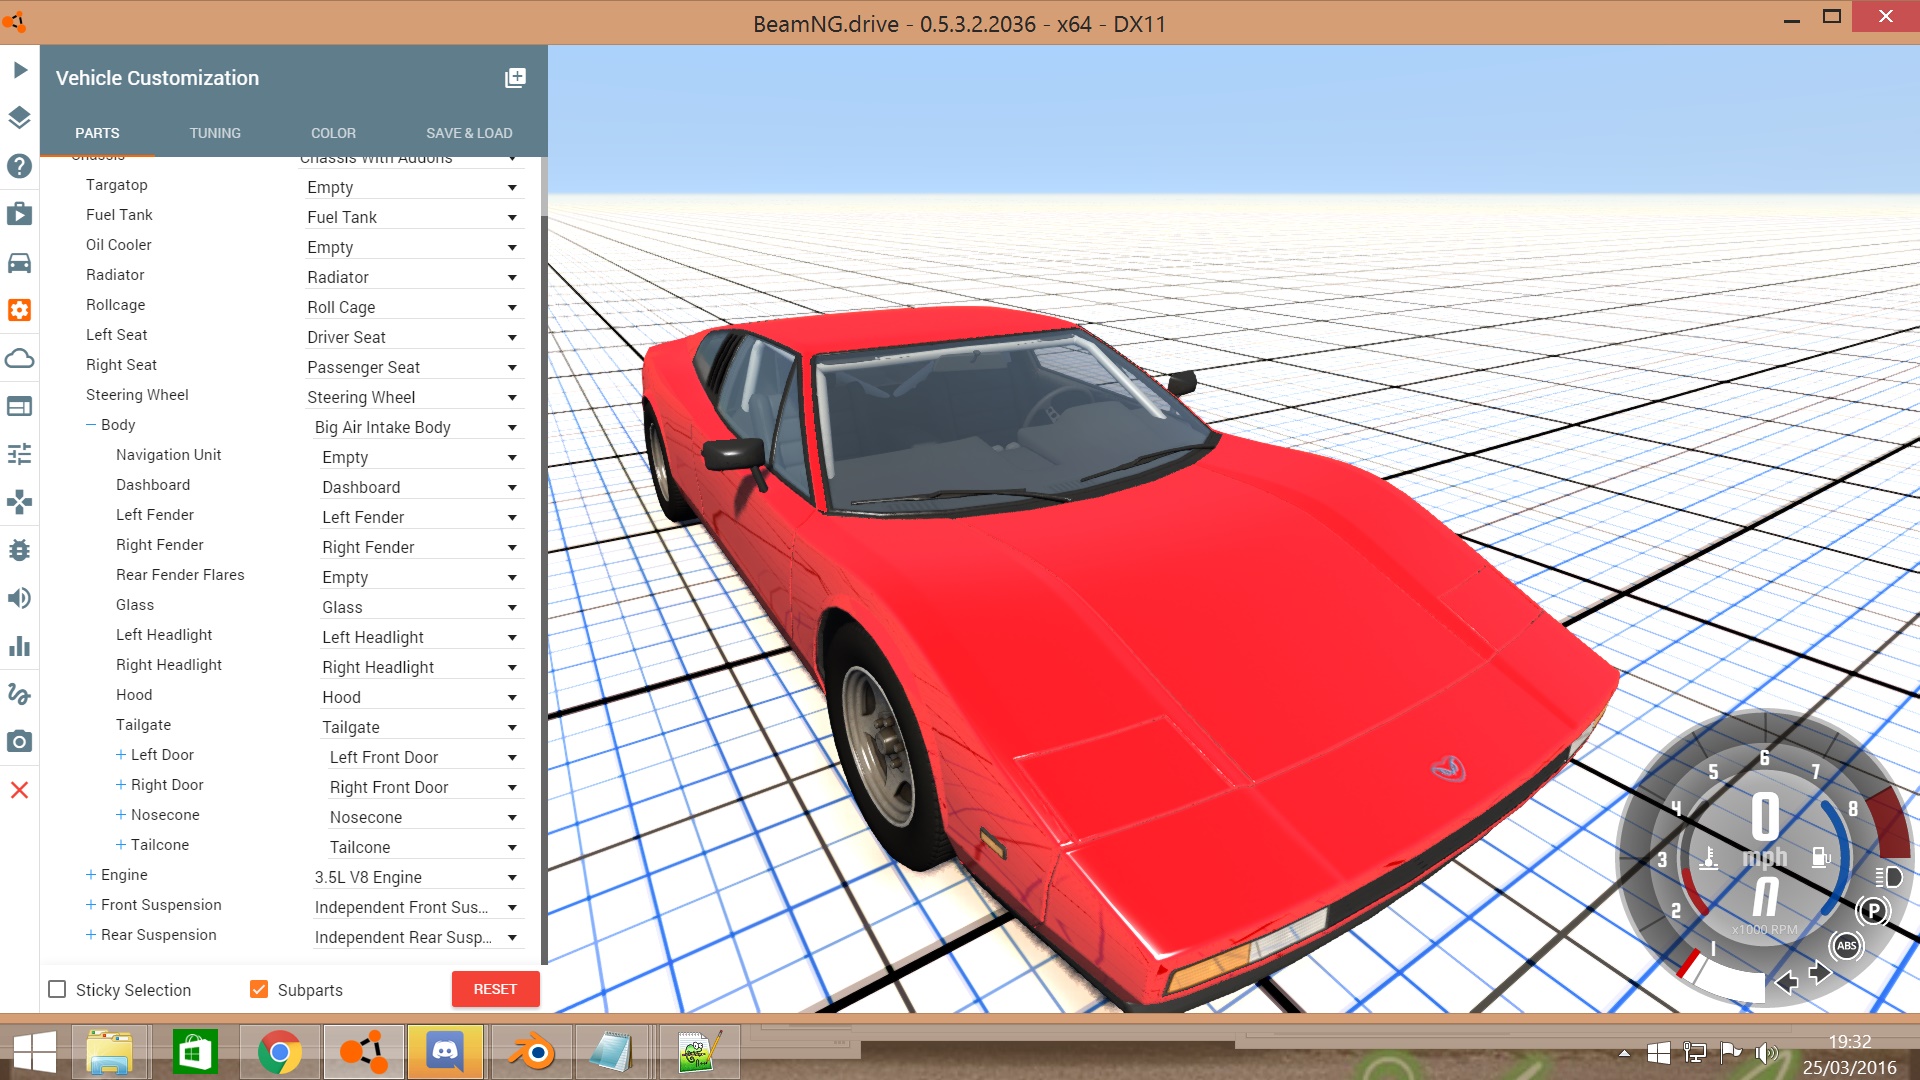Open the Hood dropdown

[x=420, y=697]
